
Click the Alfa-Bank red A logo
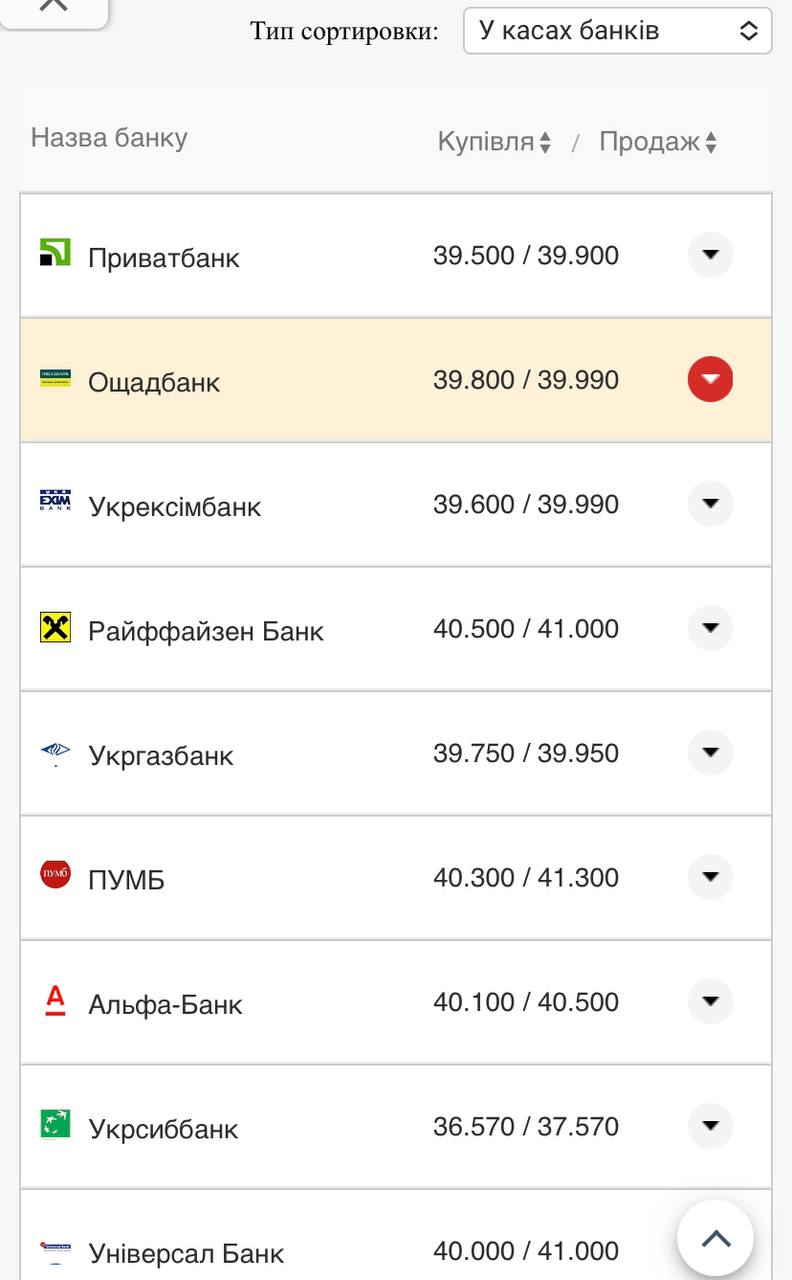(55, 1000)
